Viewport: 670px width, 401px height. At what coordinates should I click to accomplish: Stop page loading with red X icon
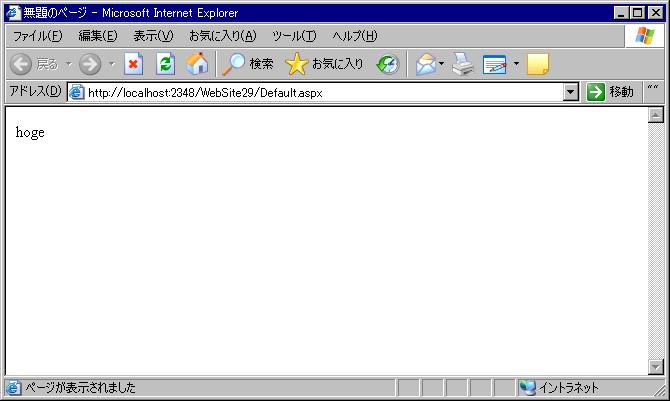pyautogui.click(x=133, y=64)
